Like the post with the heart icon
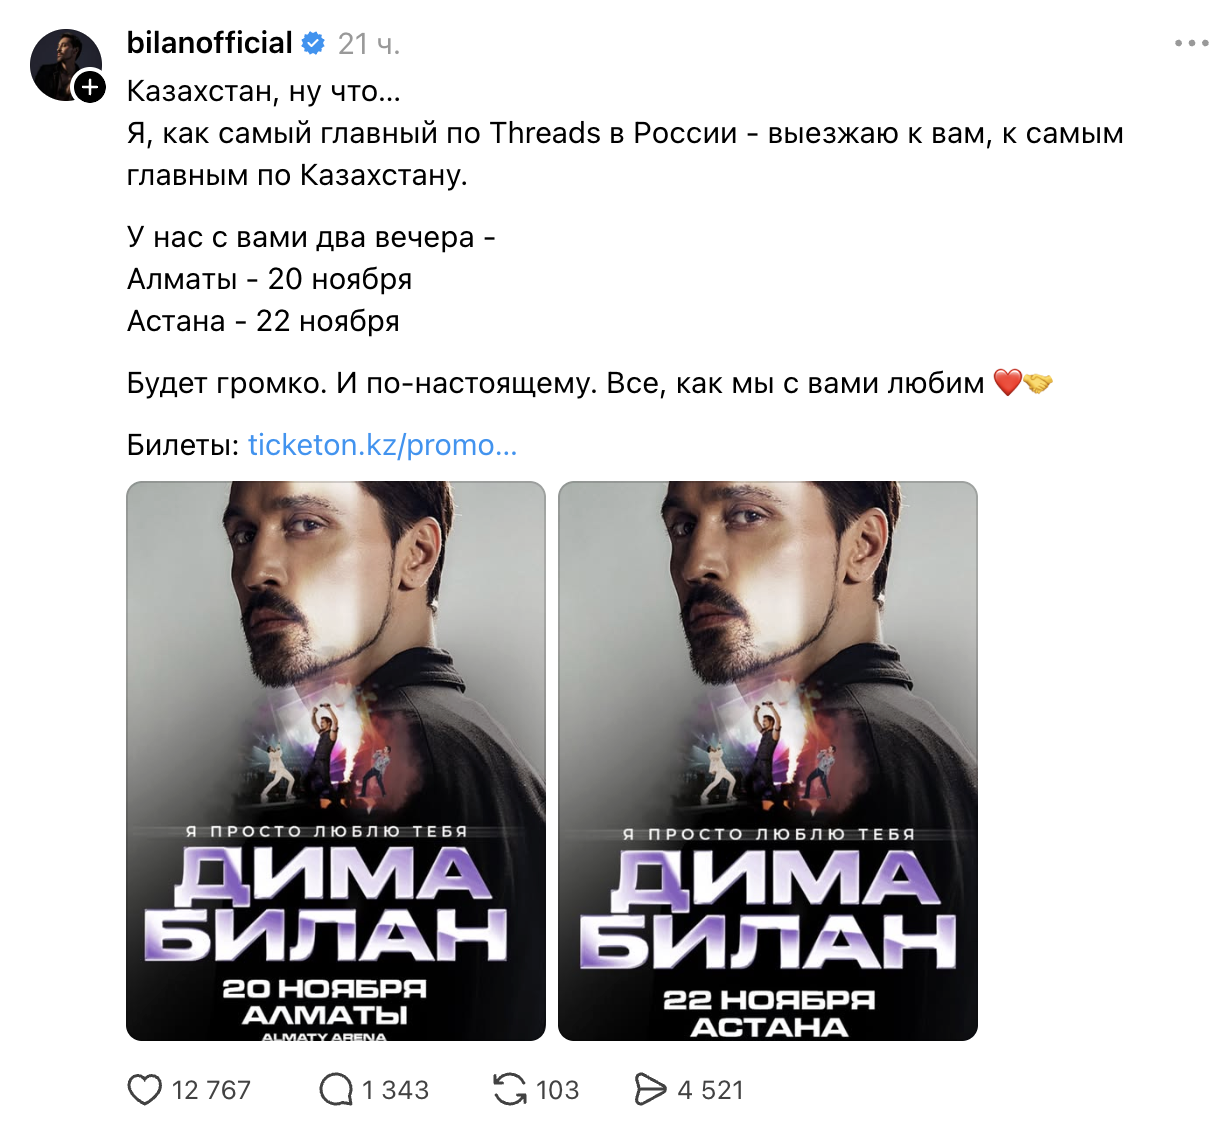Viewport: 1224px width, 1136px height. [x=144, y=1090]
